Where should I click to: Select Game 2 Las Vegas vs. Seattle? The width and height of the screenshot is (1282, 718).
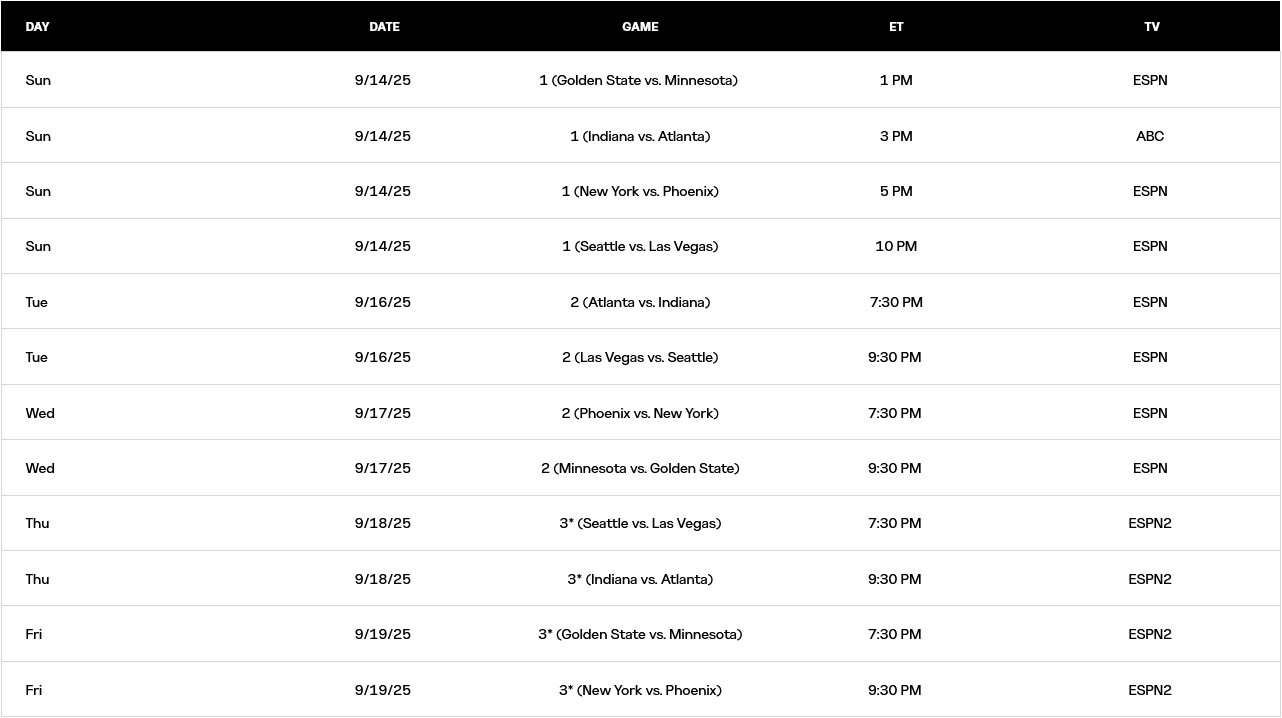(x=640, y=357)
